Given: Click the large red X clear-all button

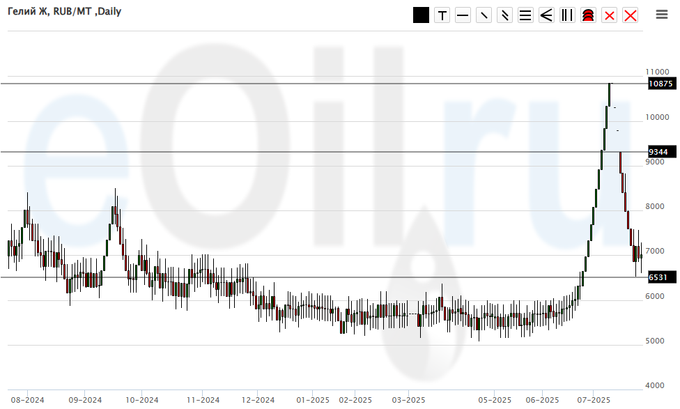Looking at the screenshot, I should 630,15.
